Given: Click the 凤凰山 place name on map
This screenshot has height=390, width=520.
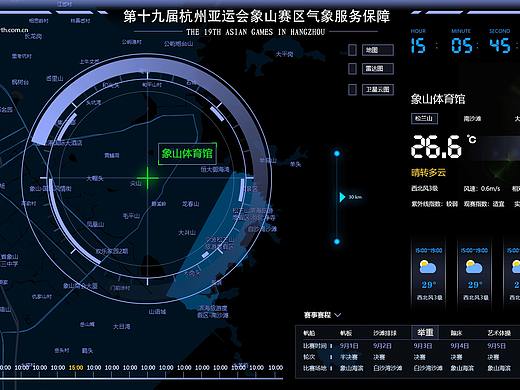Looking at the screenshot, I should (96, 224).
